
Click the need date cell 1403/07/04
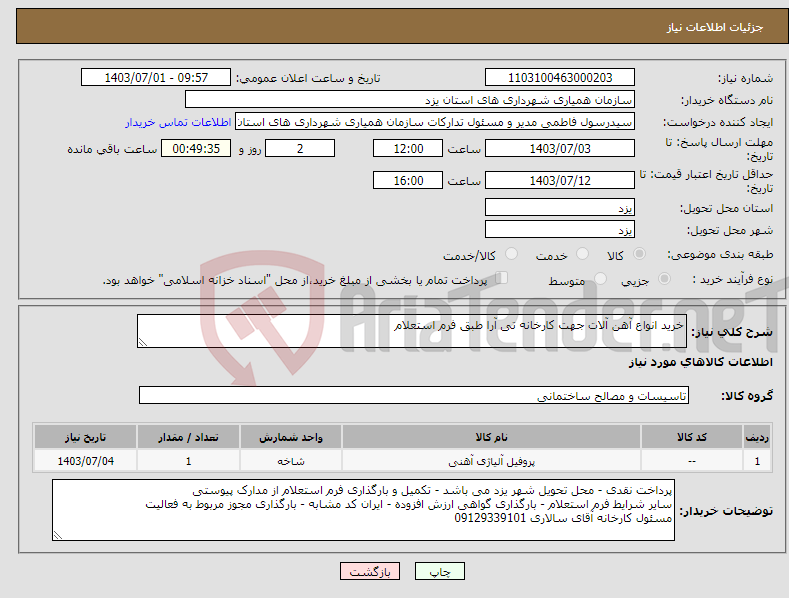86,461
